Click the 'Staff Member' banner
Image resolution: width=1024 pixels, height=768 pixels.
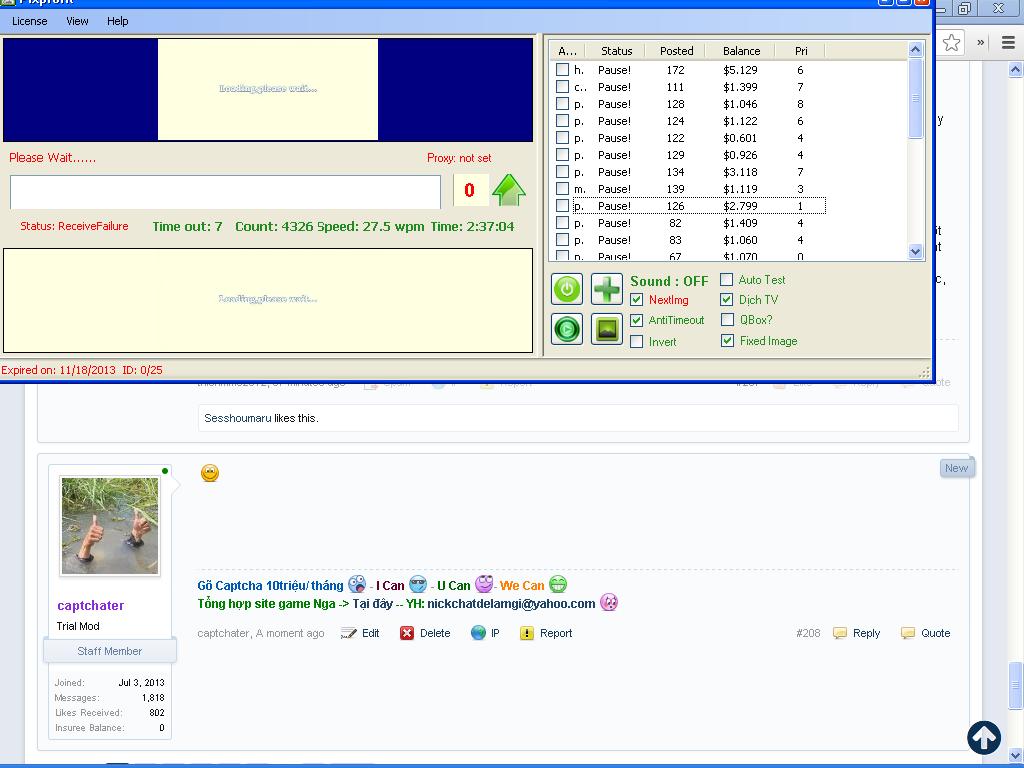click(x=110, y=651)
